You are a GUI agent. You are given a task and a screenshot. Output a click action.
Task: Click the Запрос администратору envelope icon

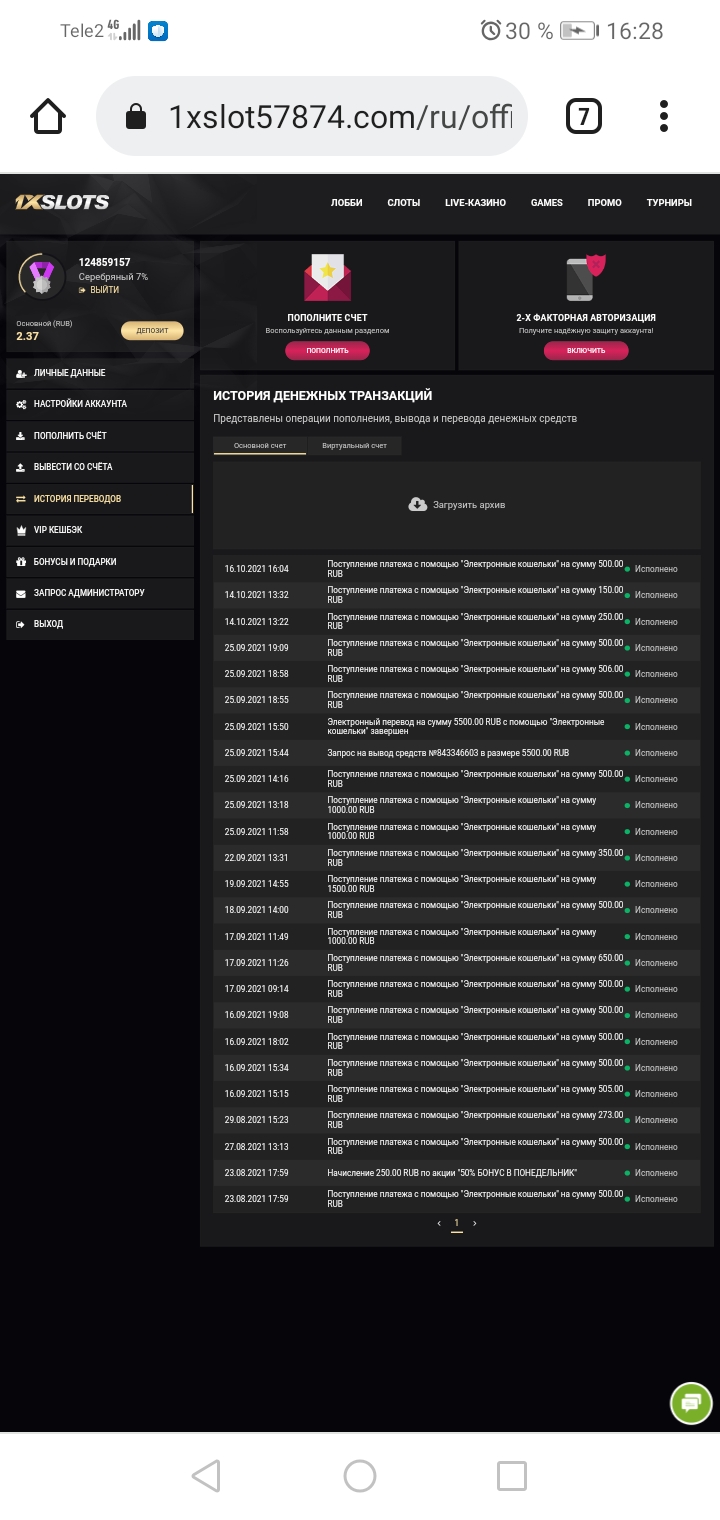pyautogui.click(x=23, y=593)
